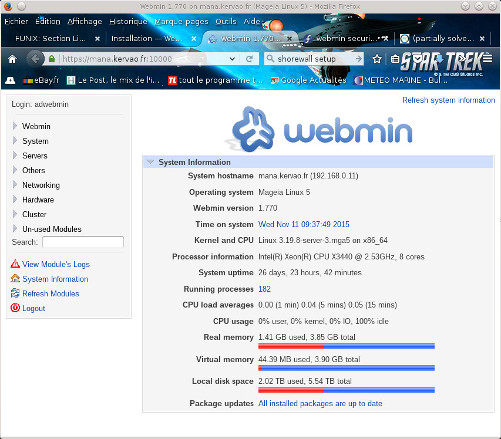Reload the page with the refresh icon
The height and width of the screenshot is (439, 501).
[x=249, y=59]
